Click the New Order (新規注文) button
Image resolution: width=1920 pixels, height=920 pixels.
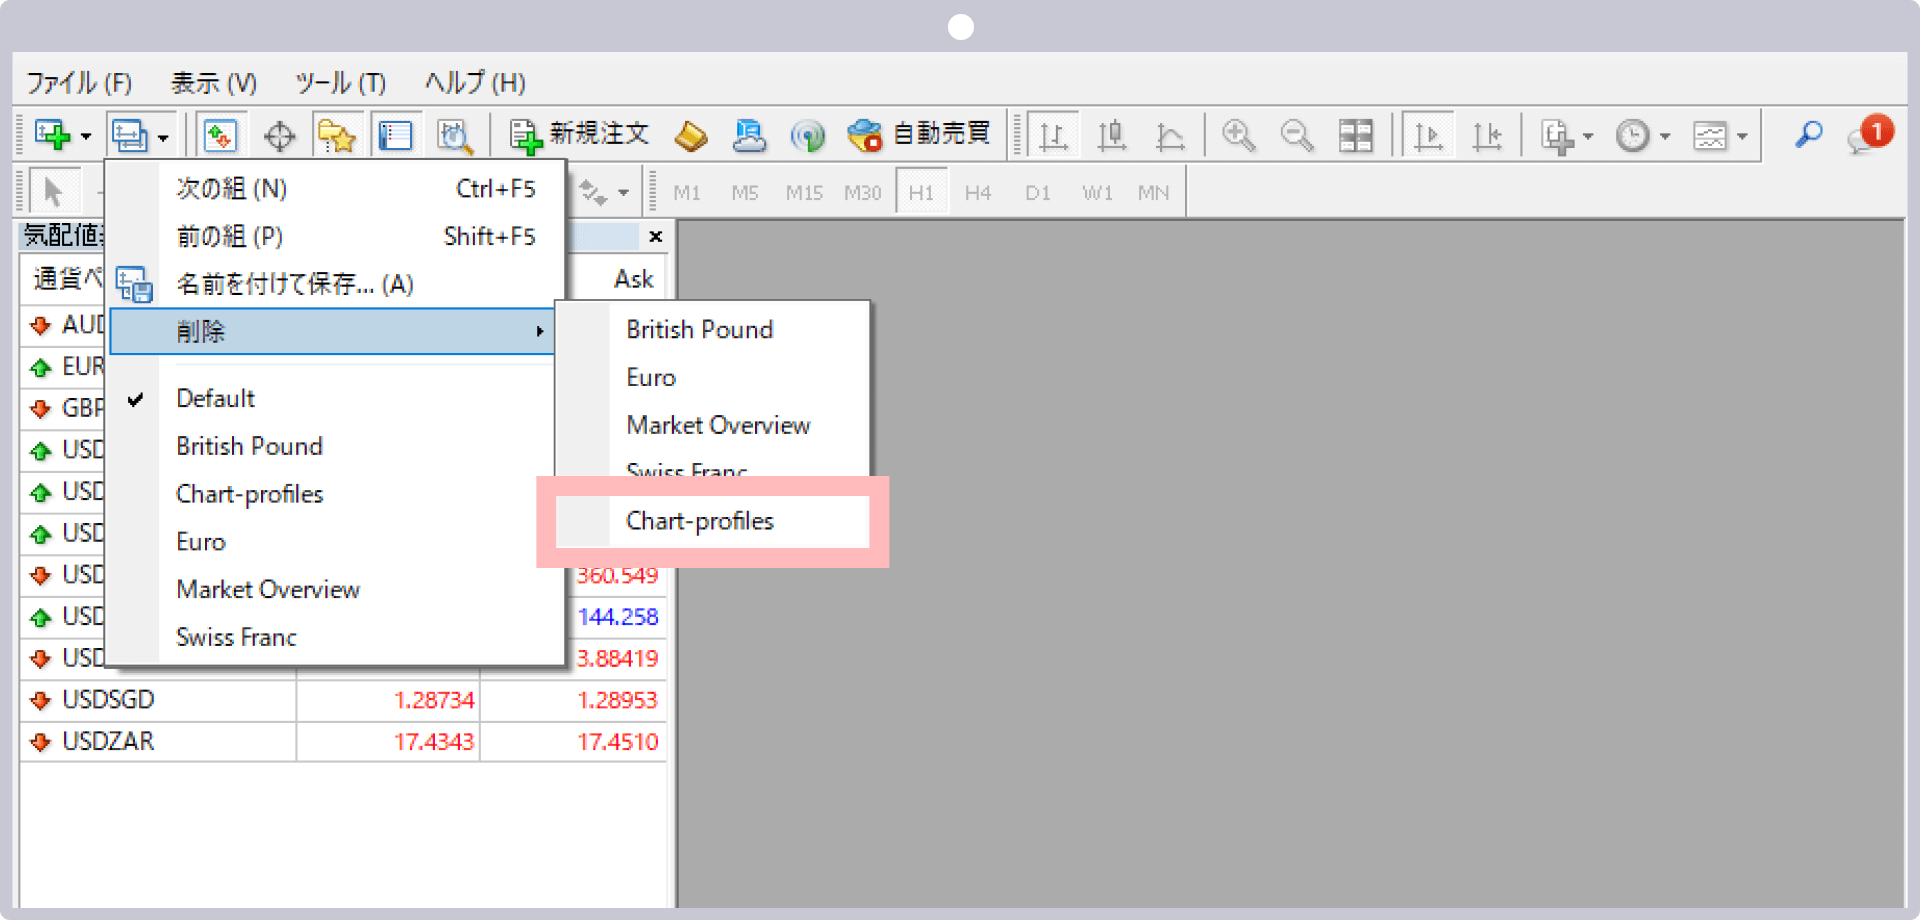point(579,135)
